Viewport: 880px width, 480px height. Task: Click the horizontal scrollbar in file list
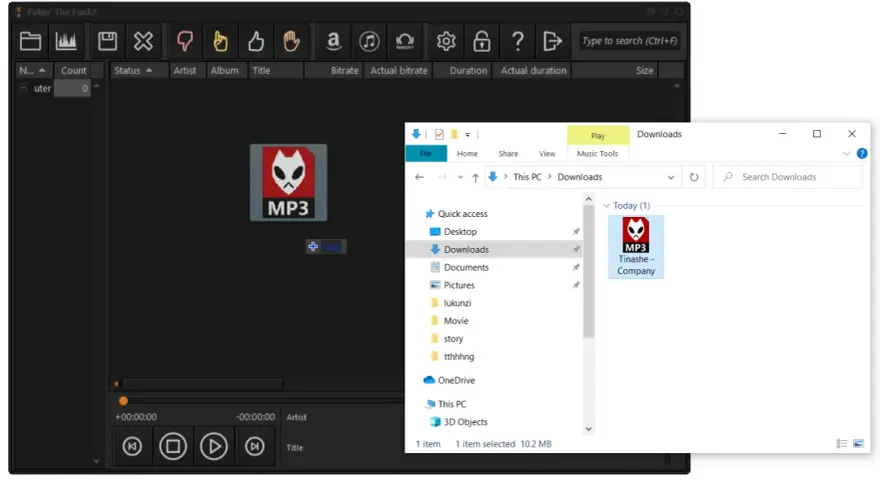[x=203, y=384]
